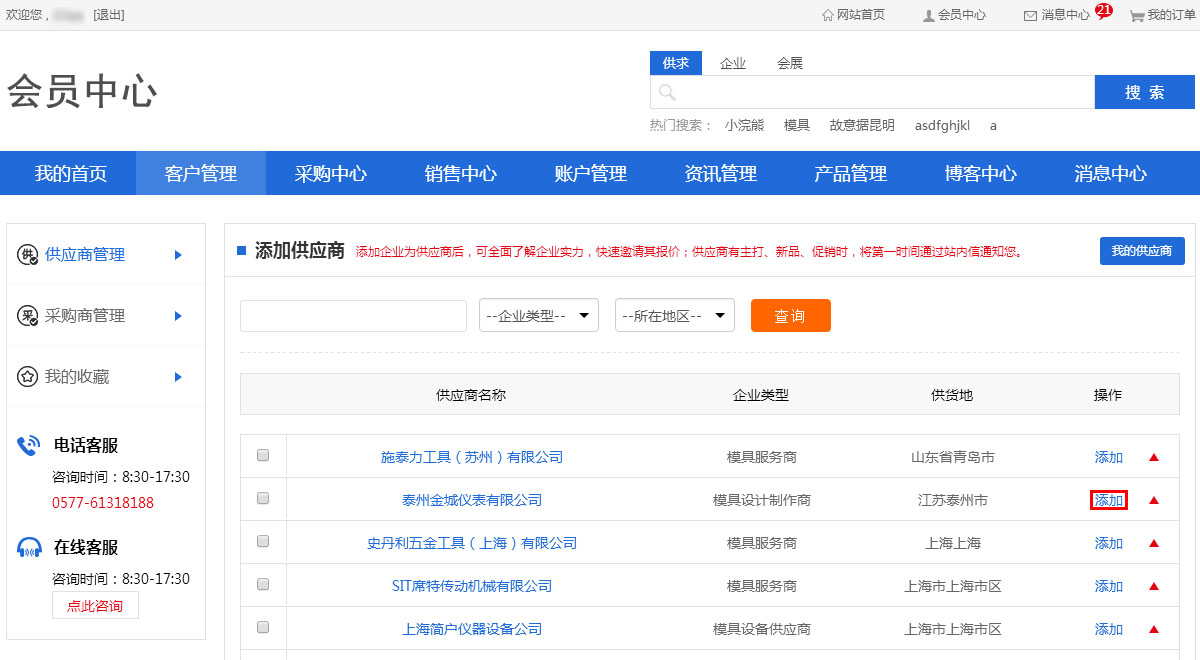Tick checkbox for 施泰力工具（苏州）有限公司
1200x660 pixels.
click(x=263, y=455)
